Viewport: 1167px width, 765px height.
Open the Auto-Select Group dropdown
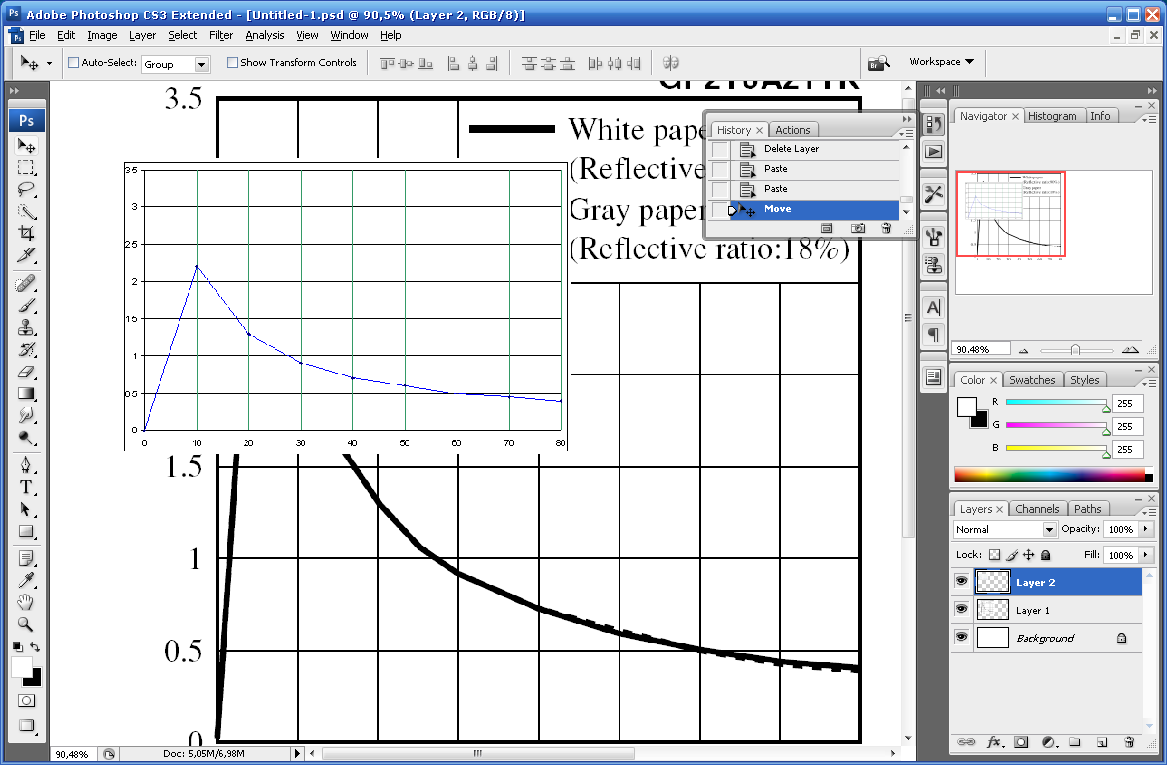click(x=202, y=64)
